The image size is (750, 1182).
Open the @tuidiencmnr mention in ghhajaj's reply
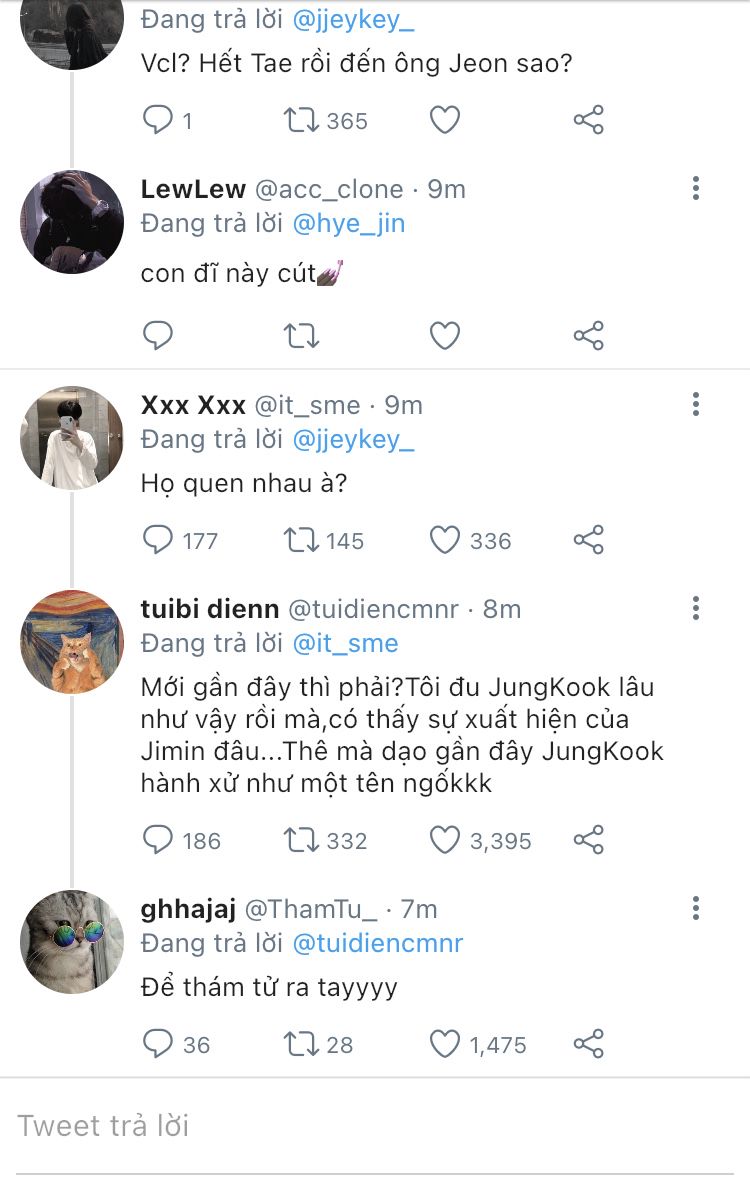378,943
